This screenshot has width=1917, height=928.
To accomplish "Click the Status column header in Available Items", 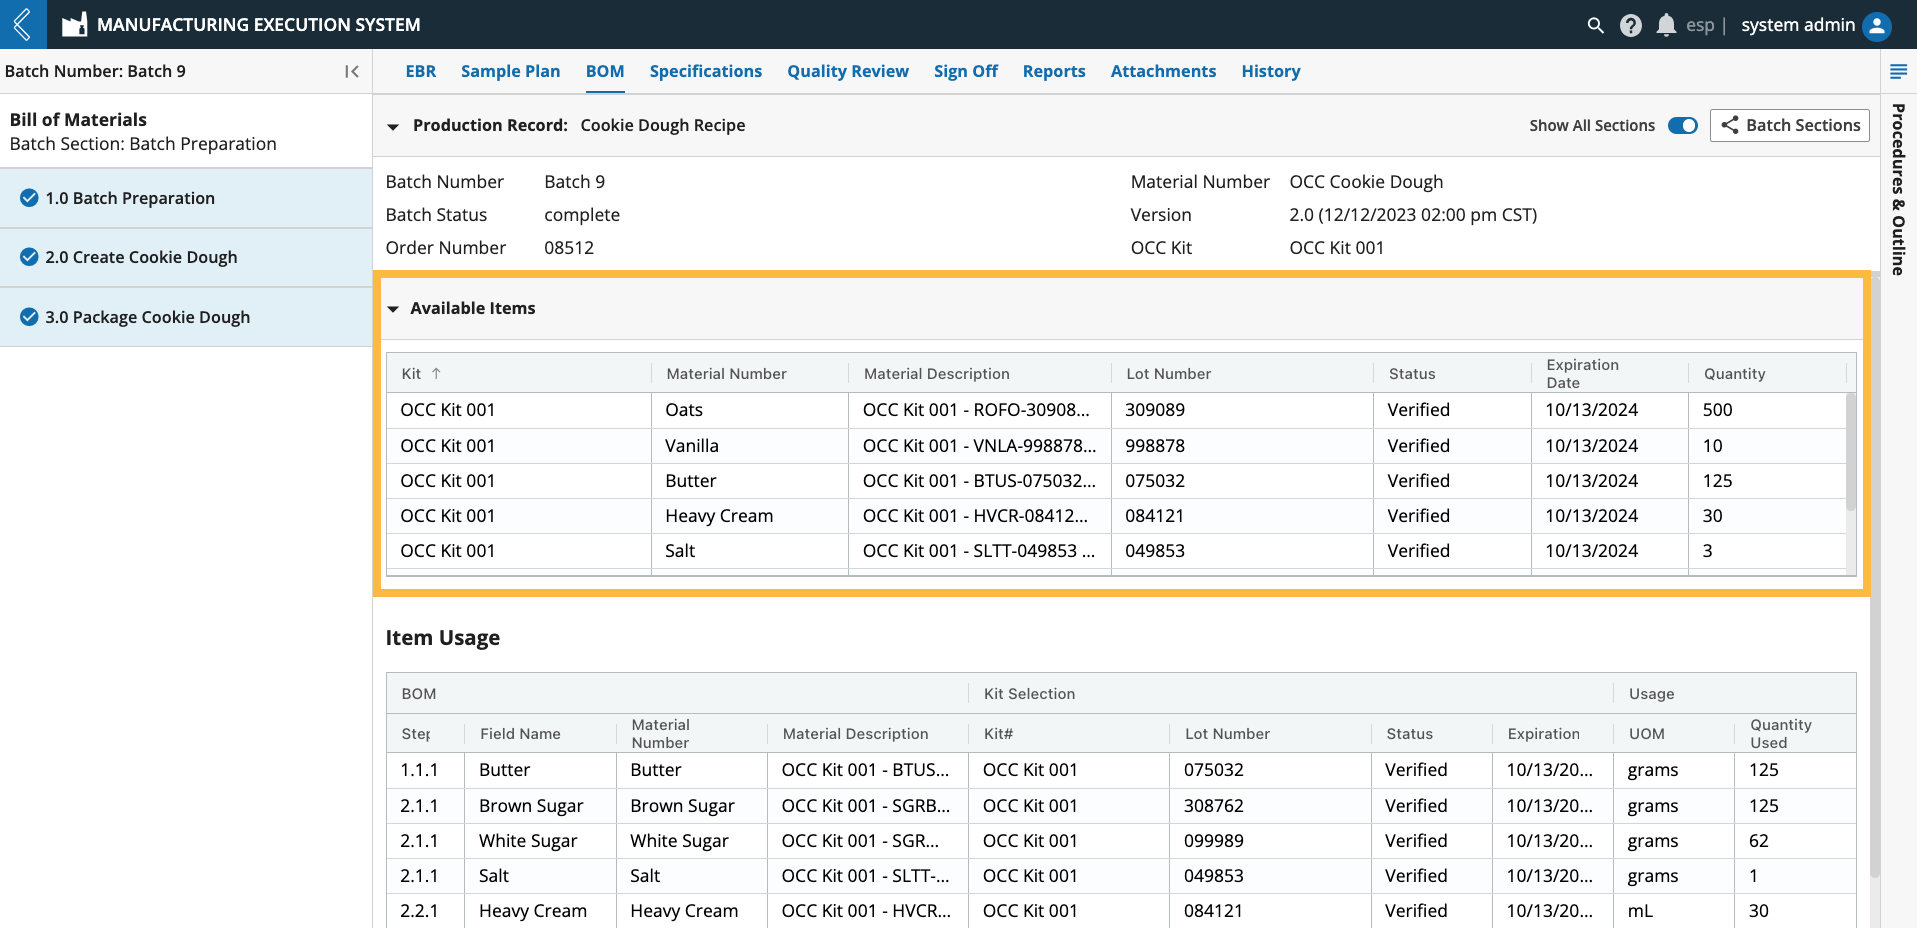I will point(1411,373).
